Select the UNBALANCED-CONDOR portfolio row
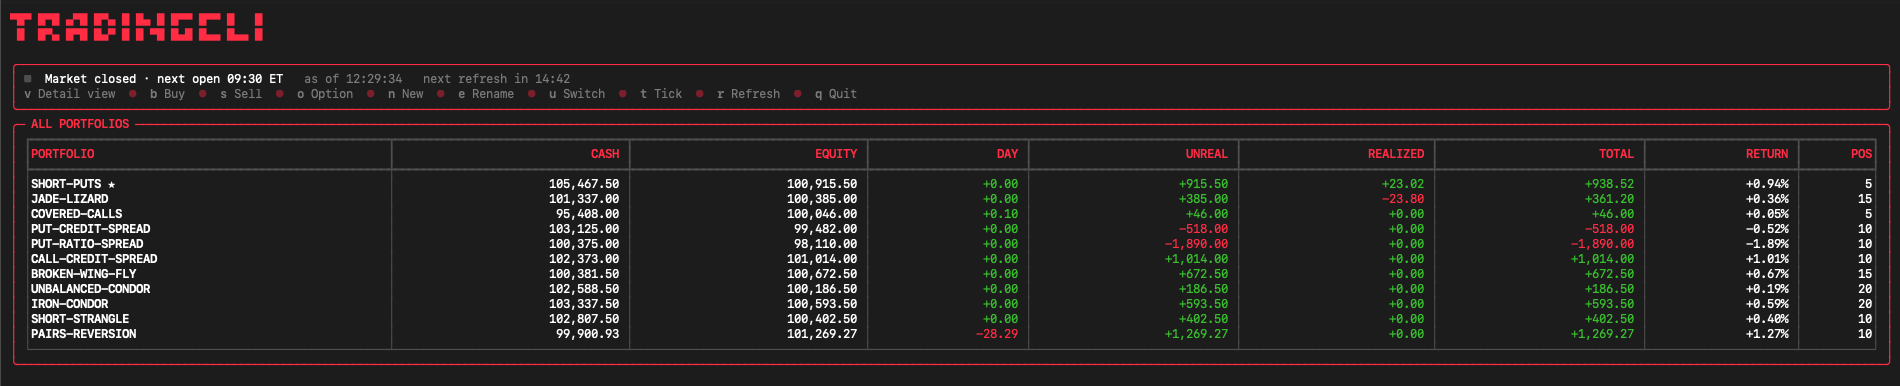Image resolution: width=1900 pixels, height=386 pixels. click(x=951, y=289)
